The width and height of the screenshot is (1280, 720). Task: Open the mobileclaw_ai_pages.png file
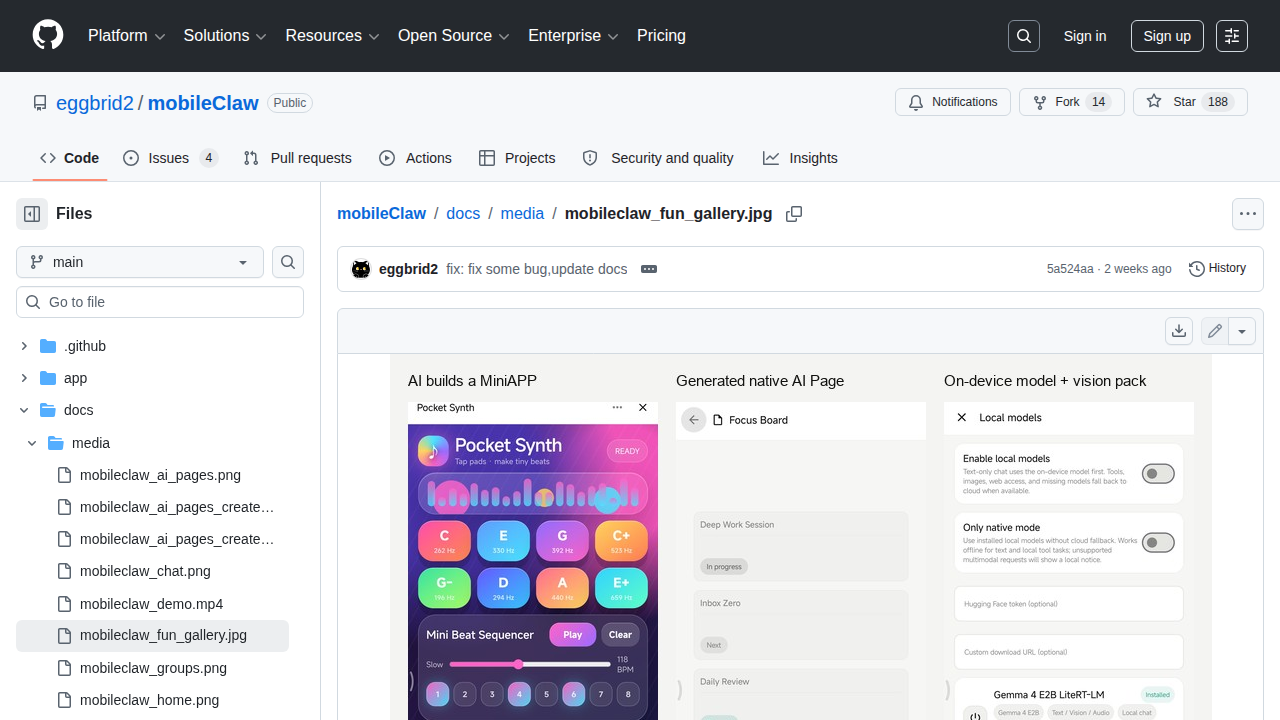point(160,475)
